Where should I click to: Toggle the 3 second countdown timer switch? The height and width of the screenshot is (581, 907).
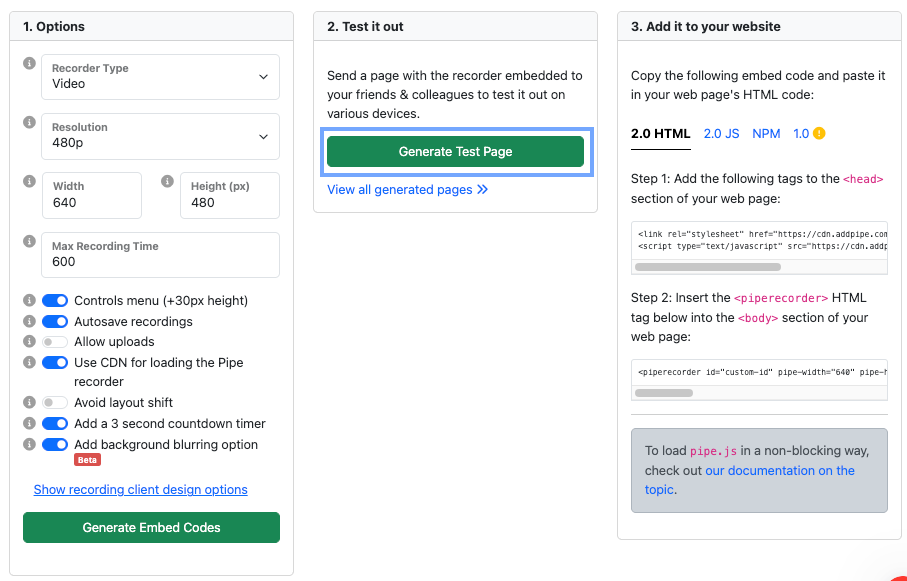click(x=55, y=424)
